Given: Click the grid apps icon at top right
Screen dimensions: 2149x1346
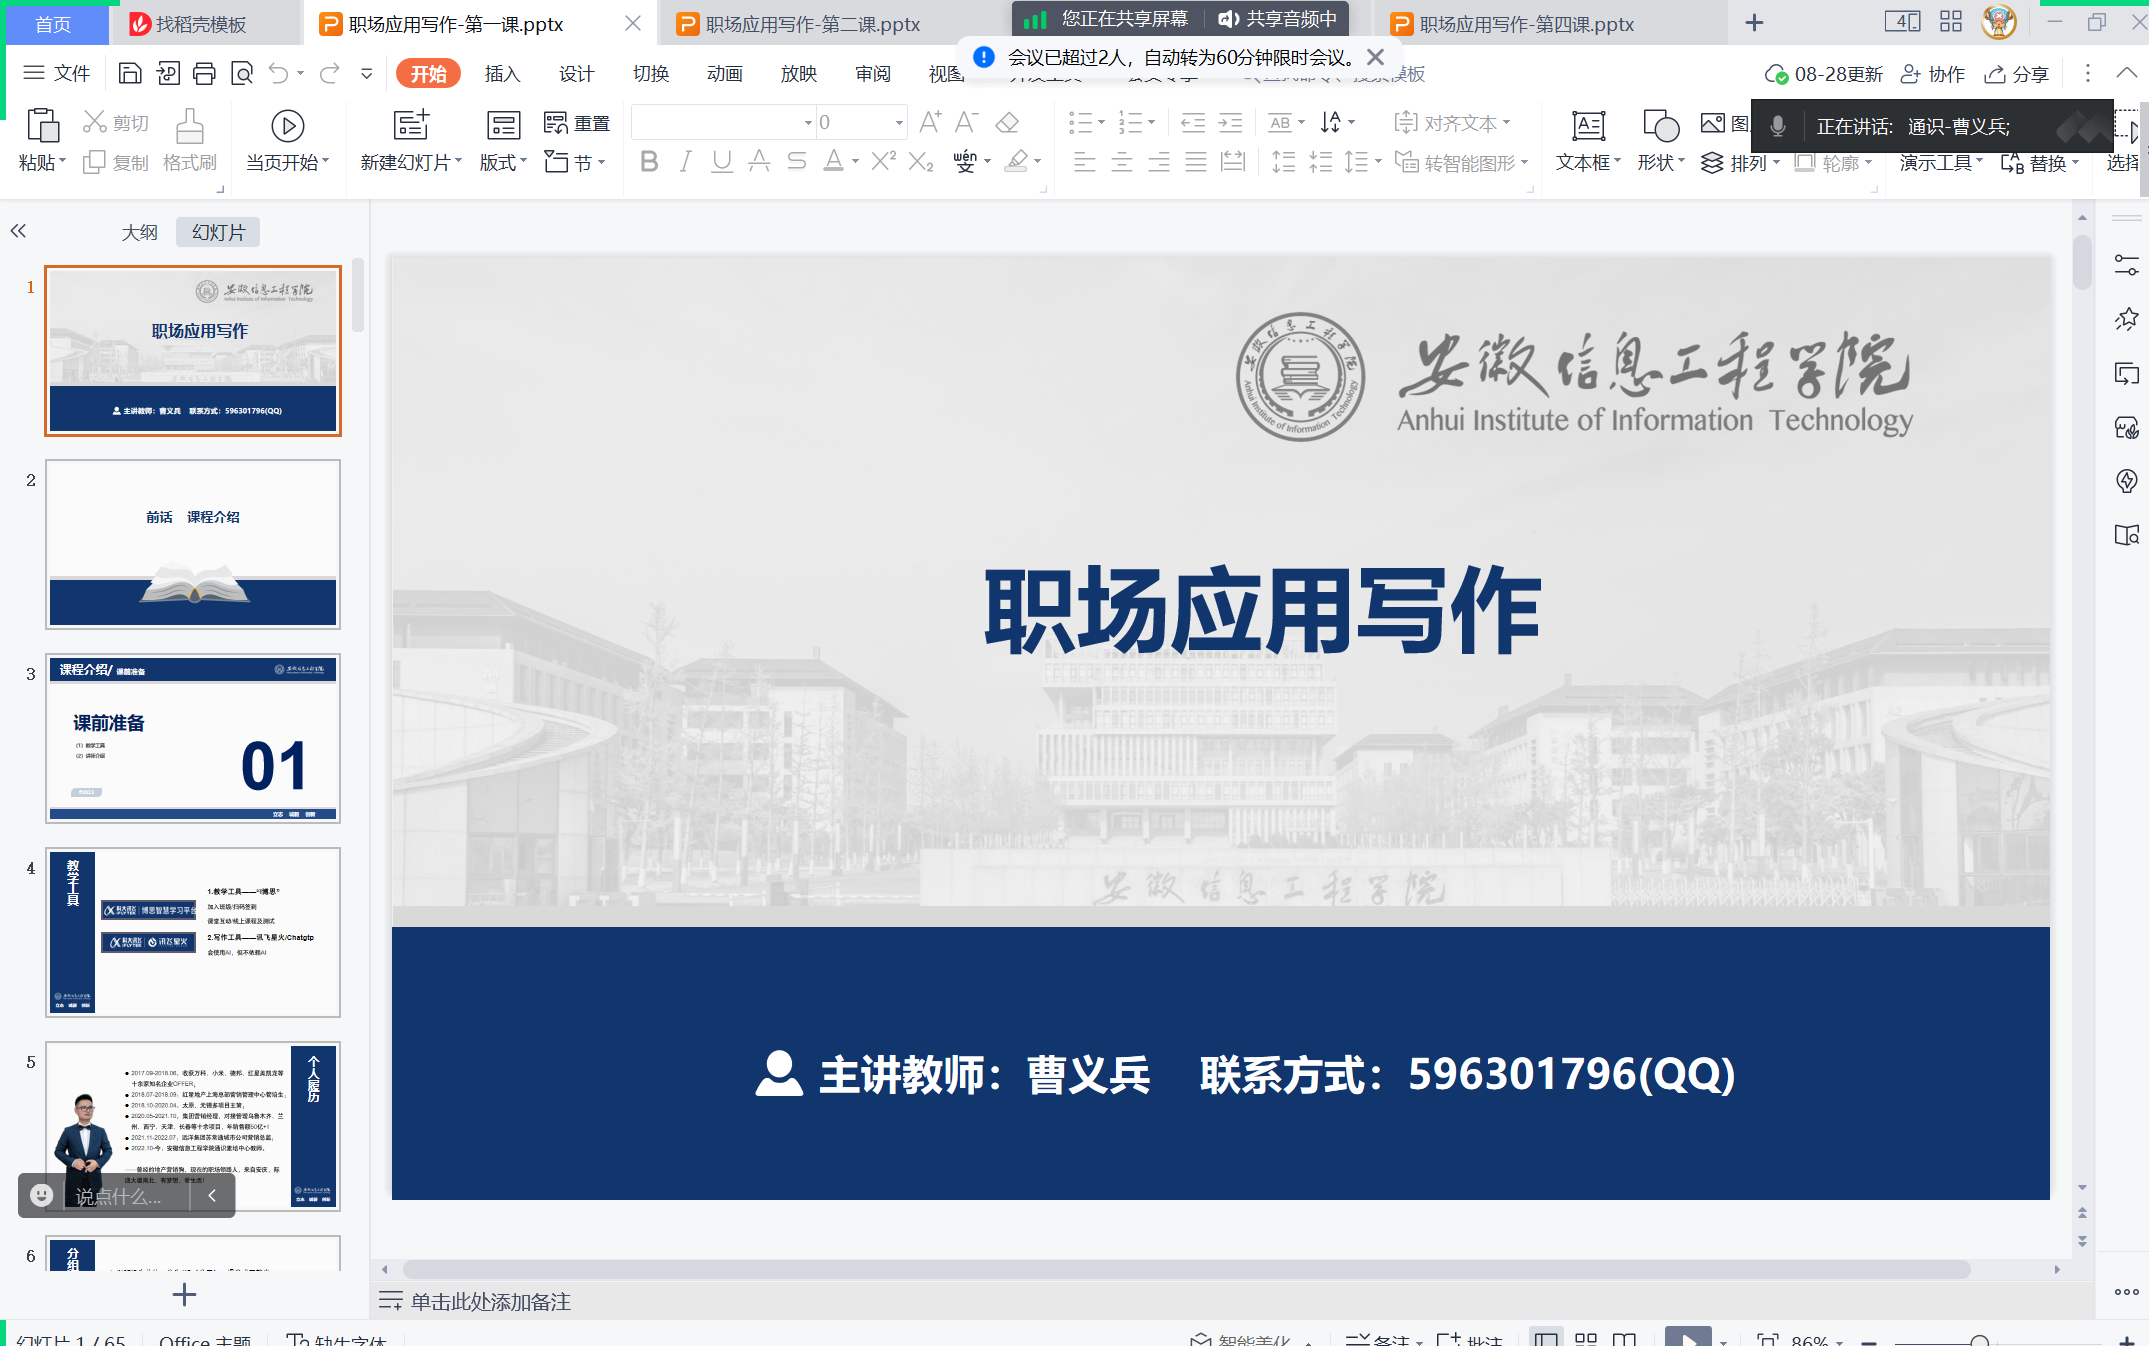Looking at the screenshot, I should [x=1951, y=22].
